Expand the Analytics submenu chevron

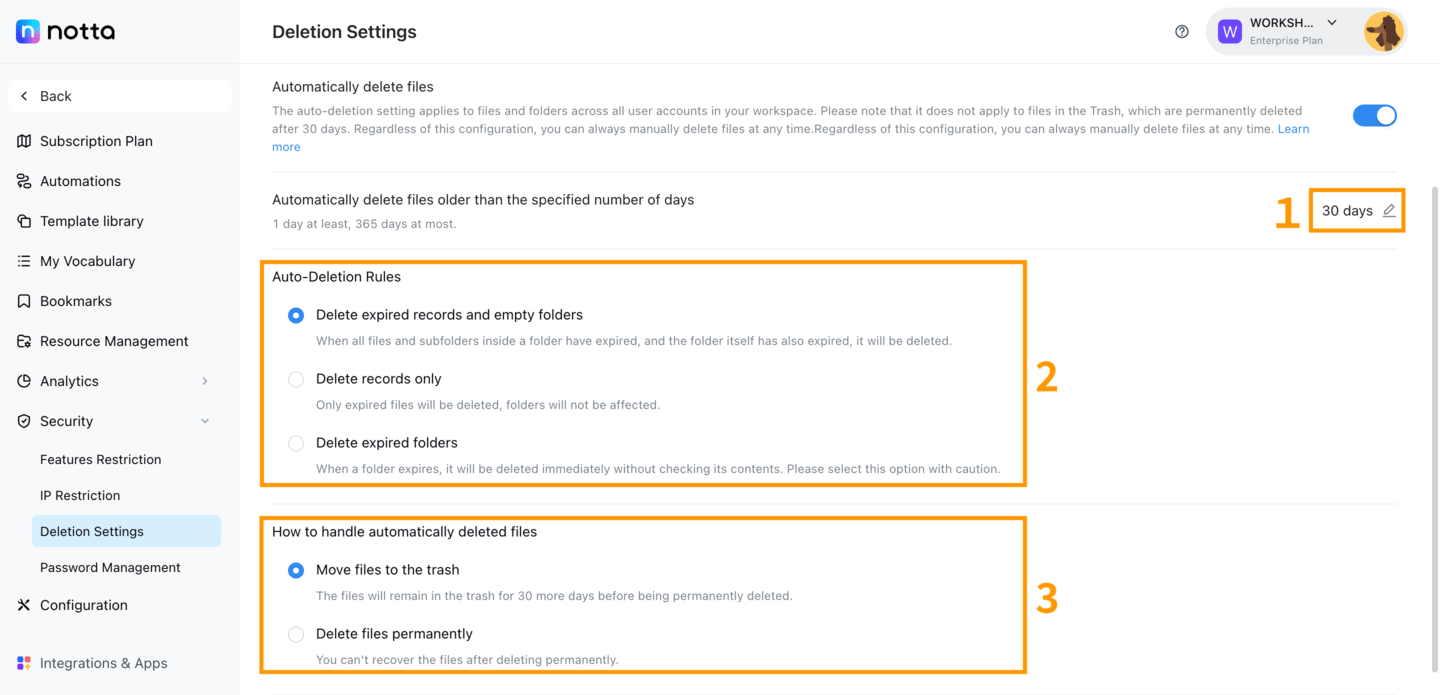point(205,381)
